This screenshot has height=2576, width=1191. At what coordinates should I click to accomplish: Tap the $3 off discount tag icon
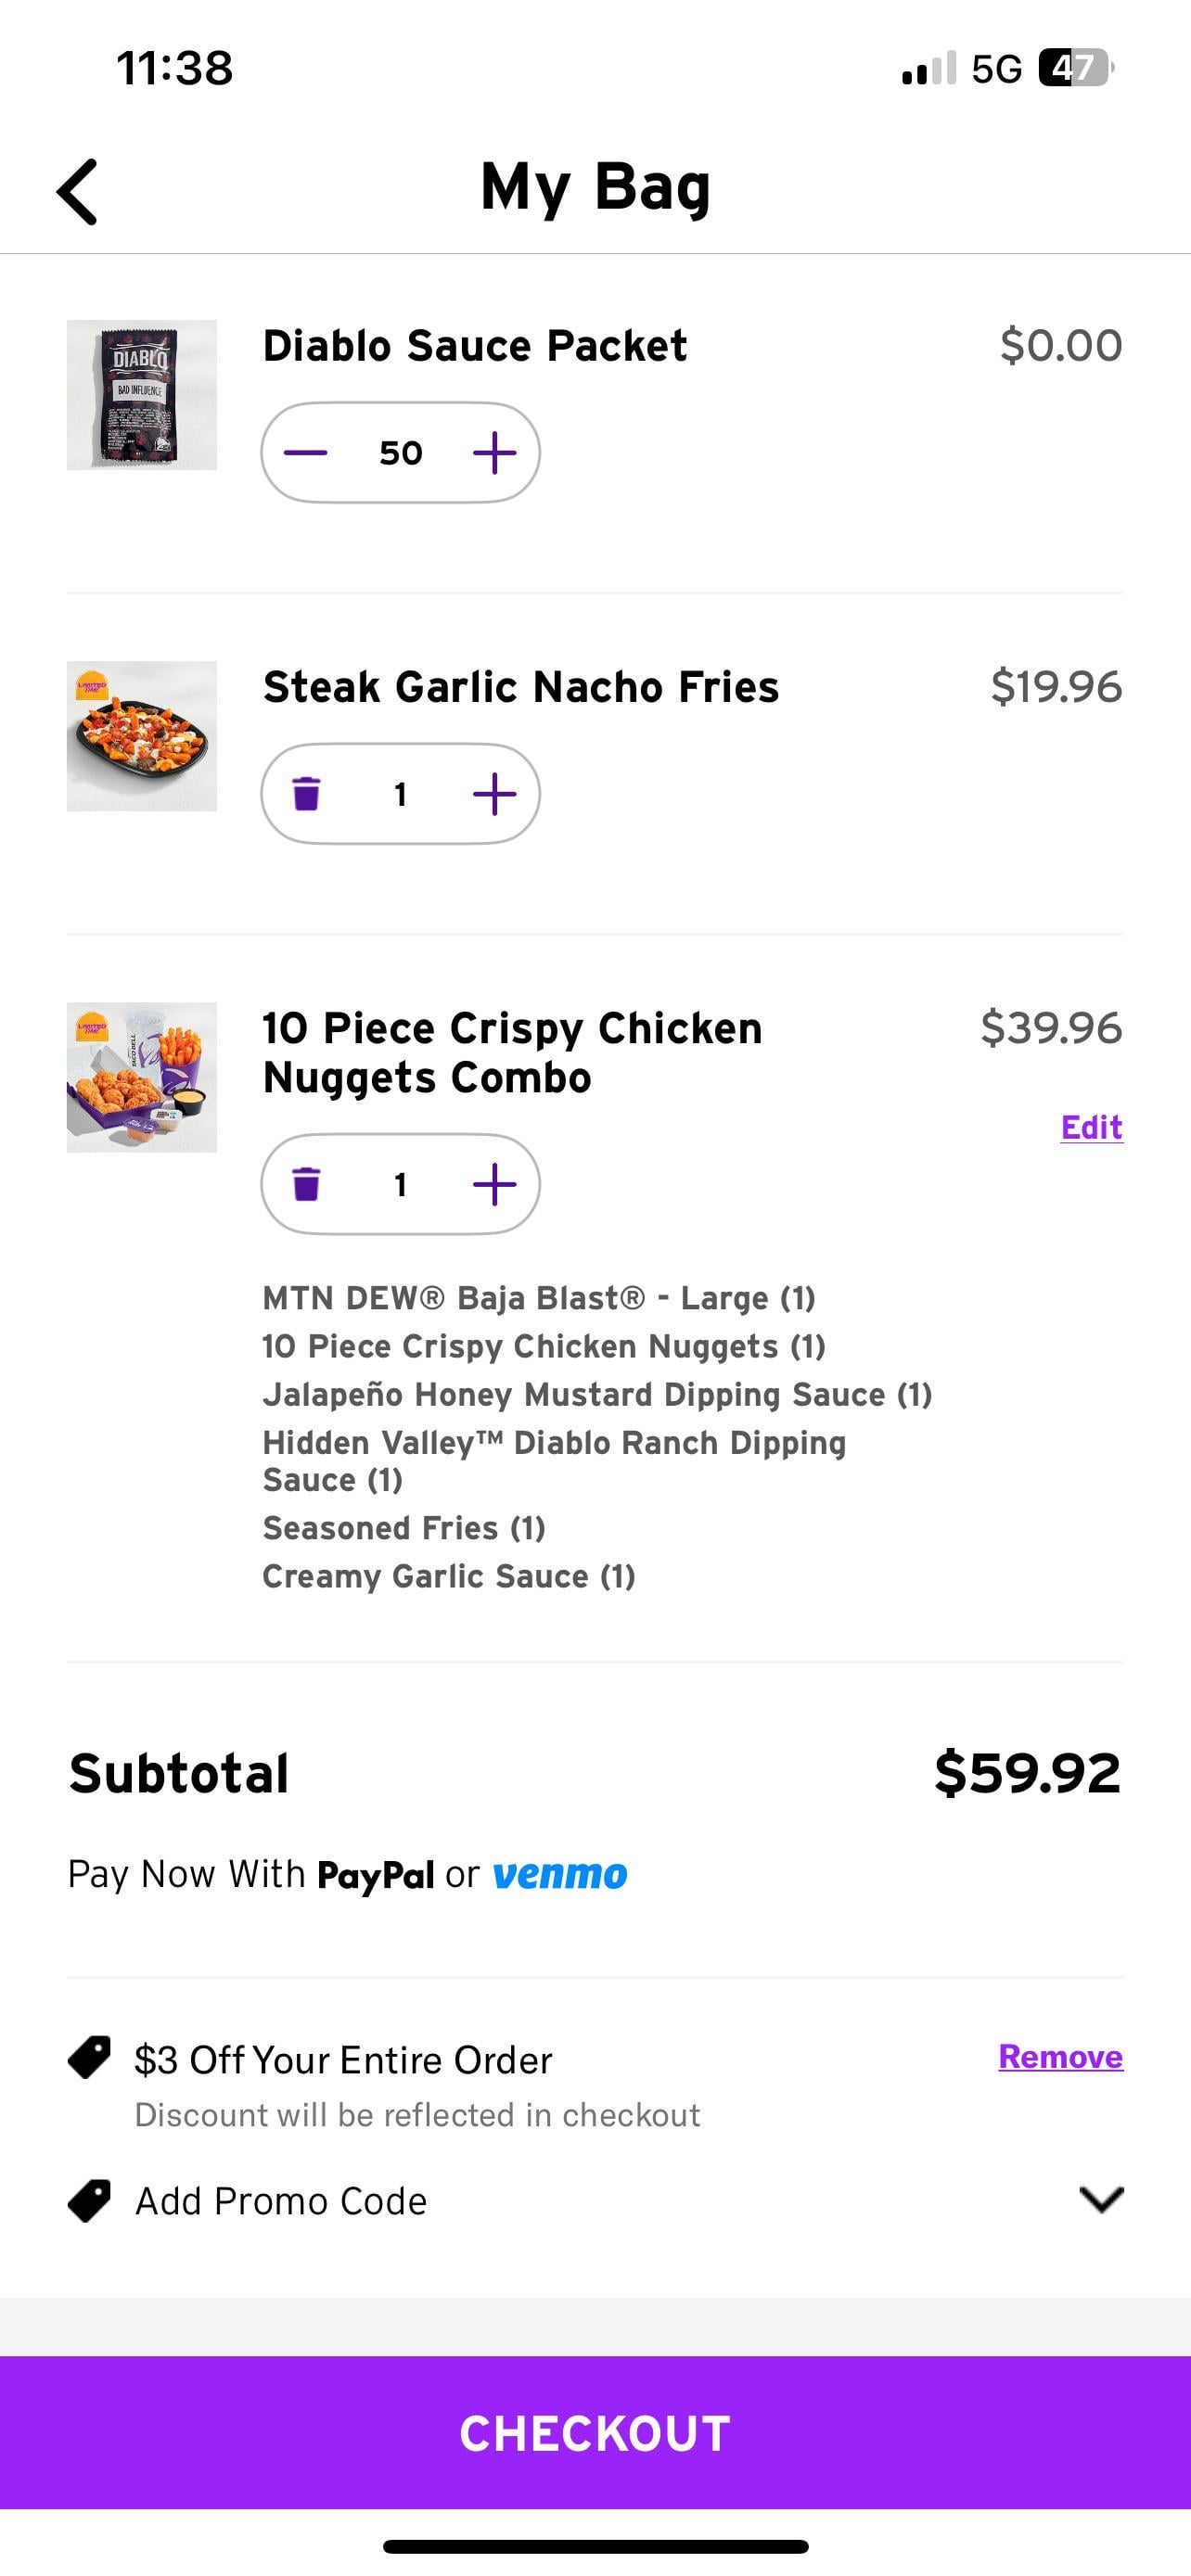coord(89,2057)
